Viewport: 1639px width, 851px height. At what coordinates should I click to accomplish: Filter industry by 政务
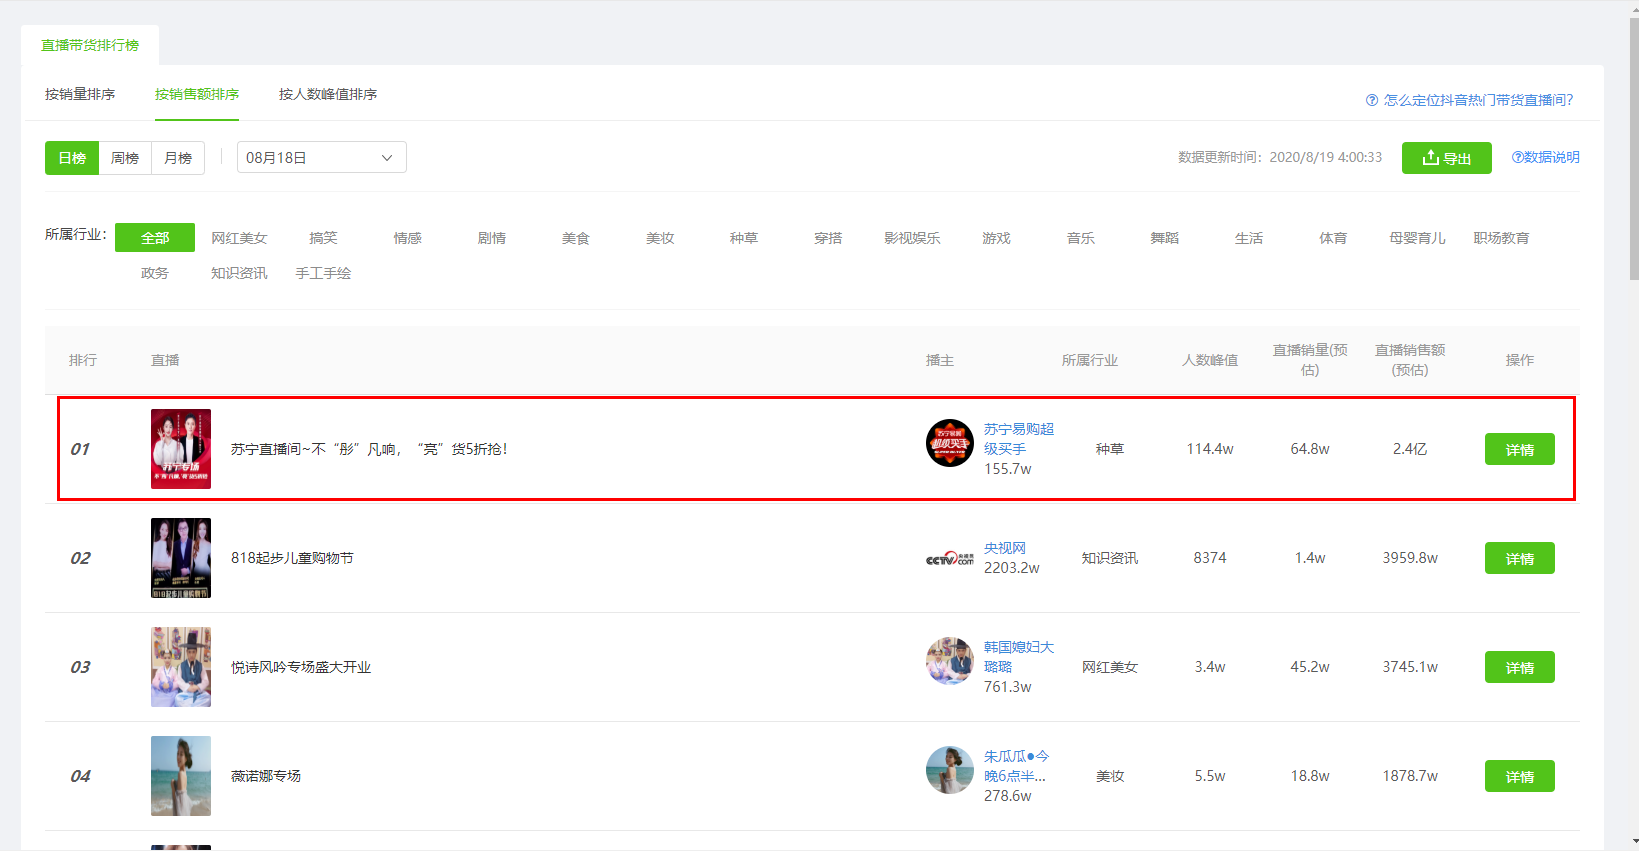point(155,273)
